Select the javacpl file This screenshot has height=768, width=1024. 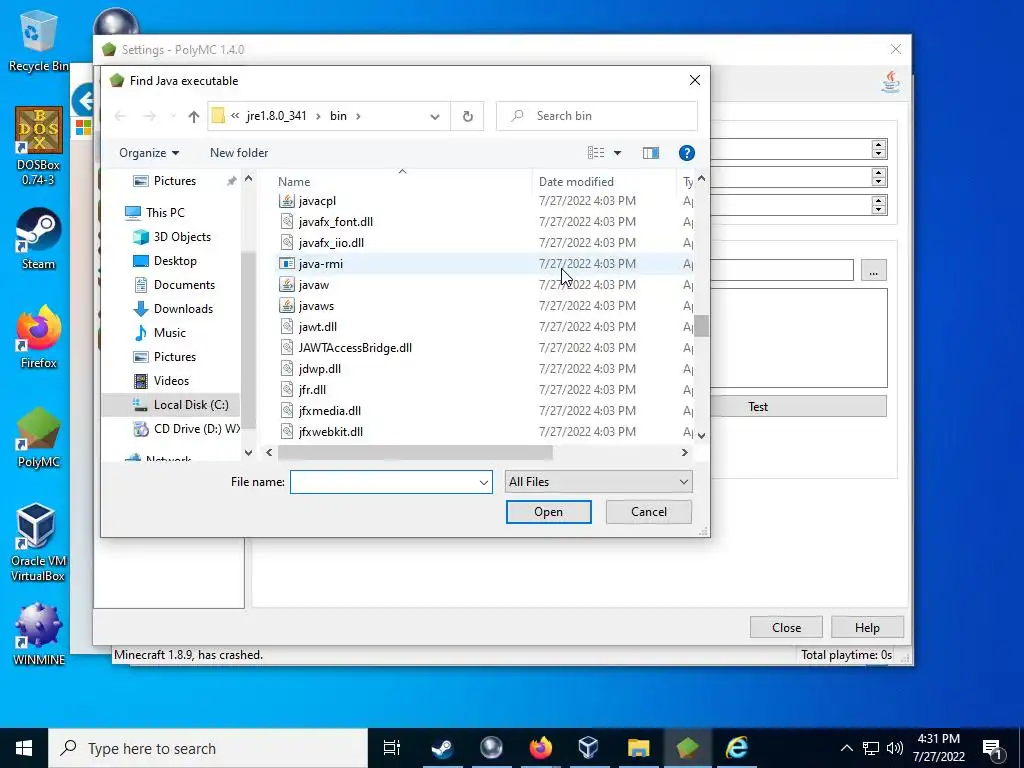click(317, 200)
